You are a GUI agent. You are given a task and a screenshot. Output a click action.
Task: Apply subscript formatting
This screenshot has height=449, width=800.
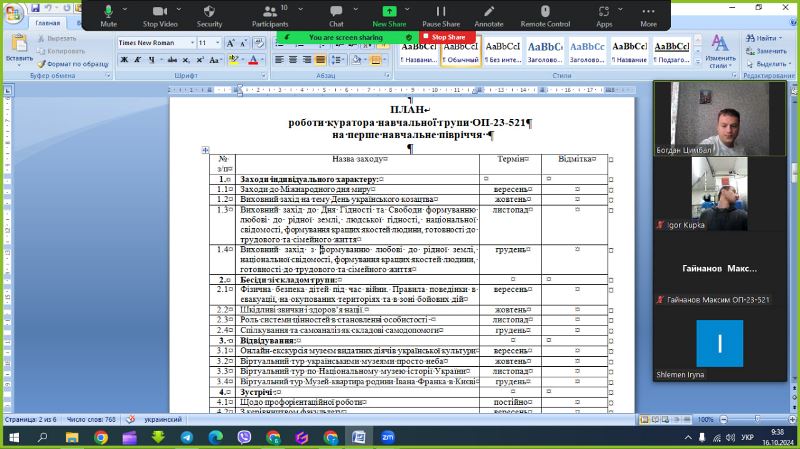[186, 60]
